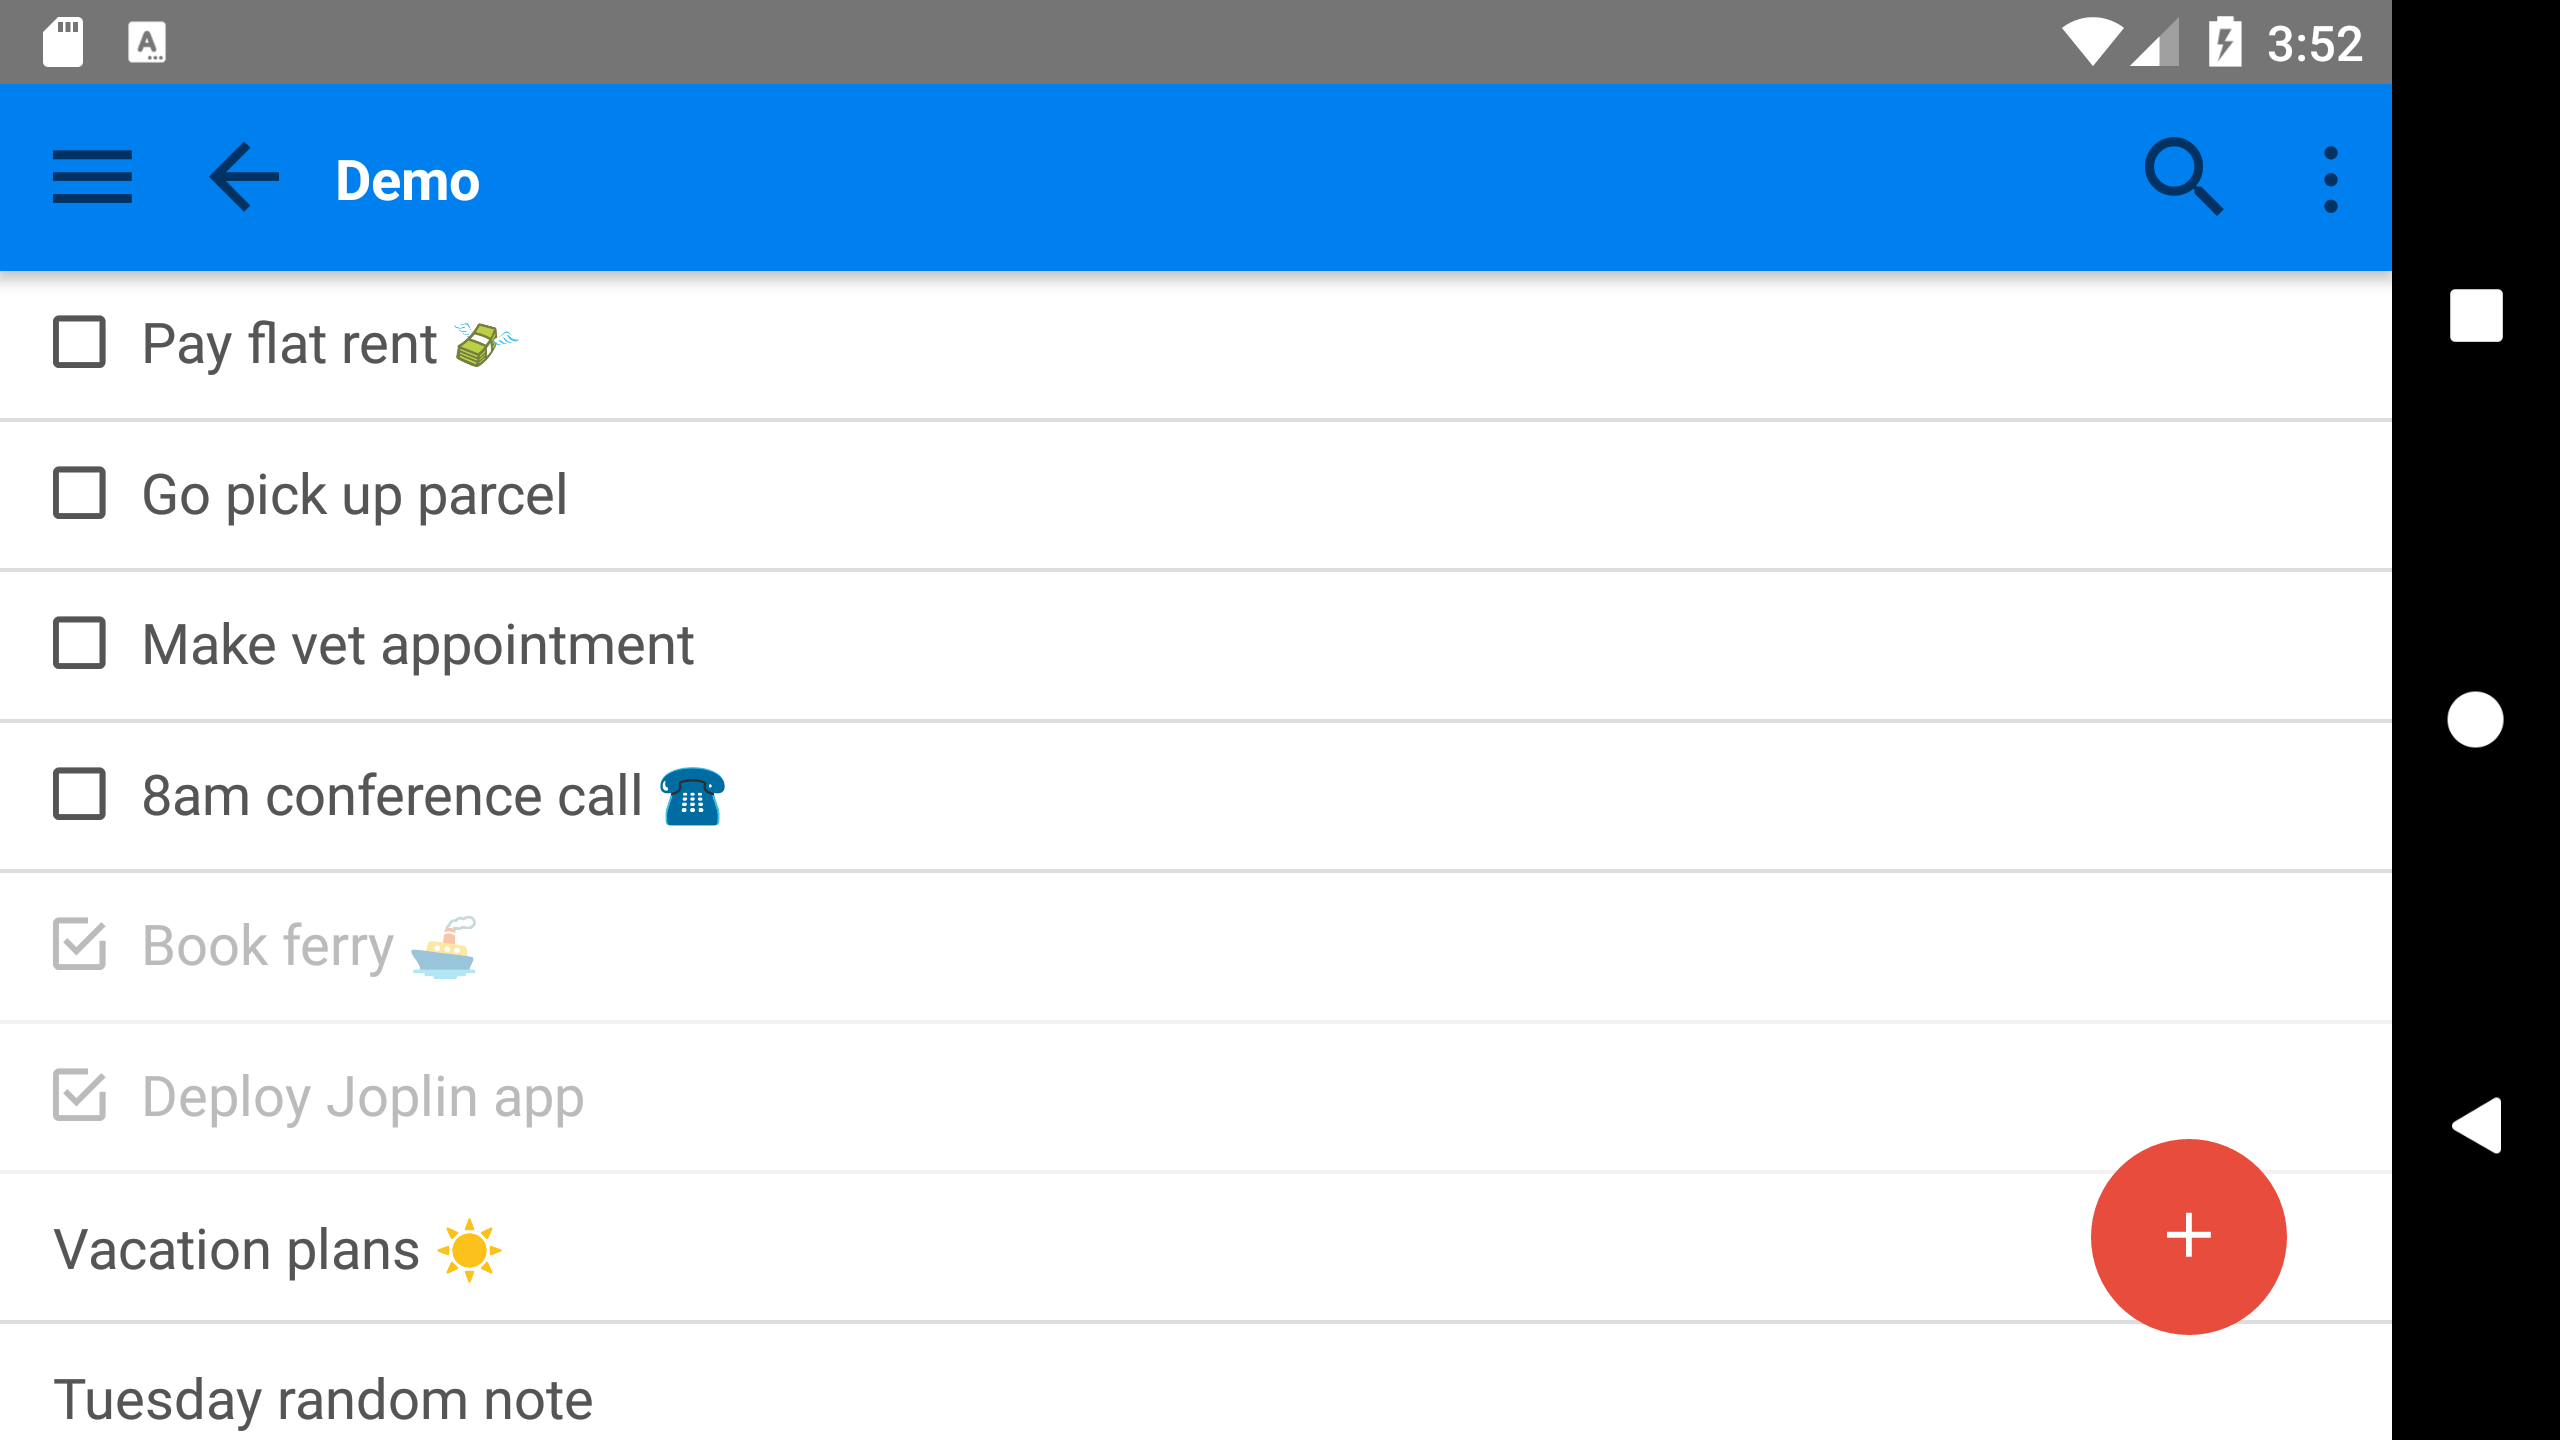Tap the keyboard notification status icon

[x=147, y=43]
